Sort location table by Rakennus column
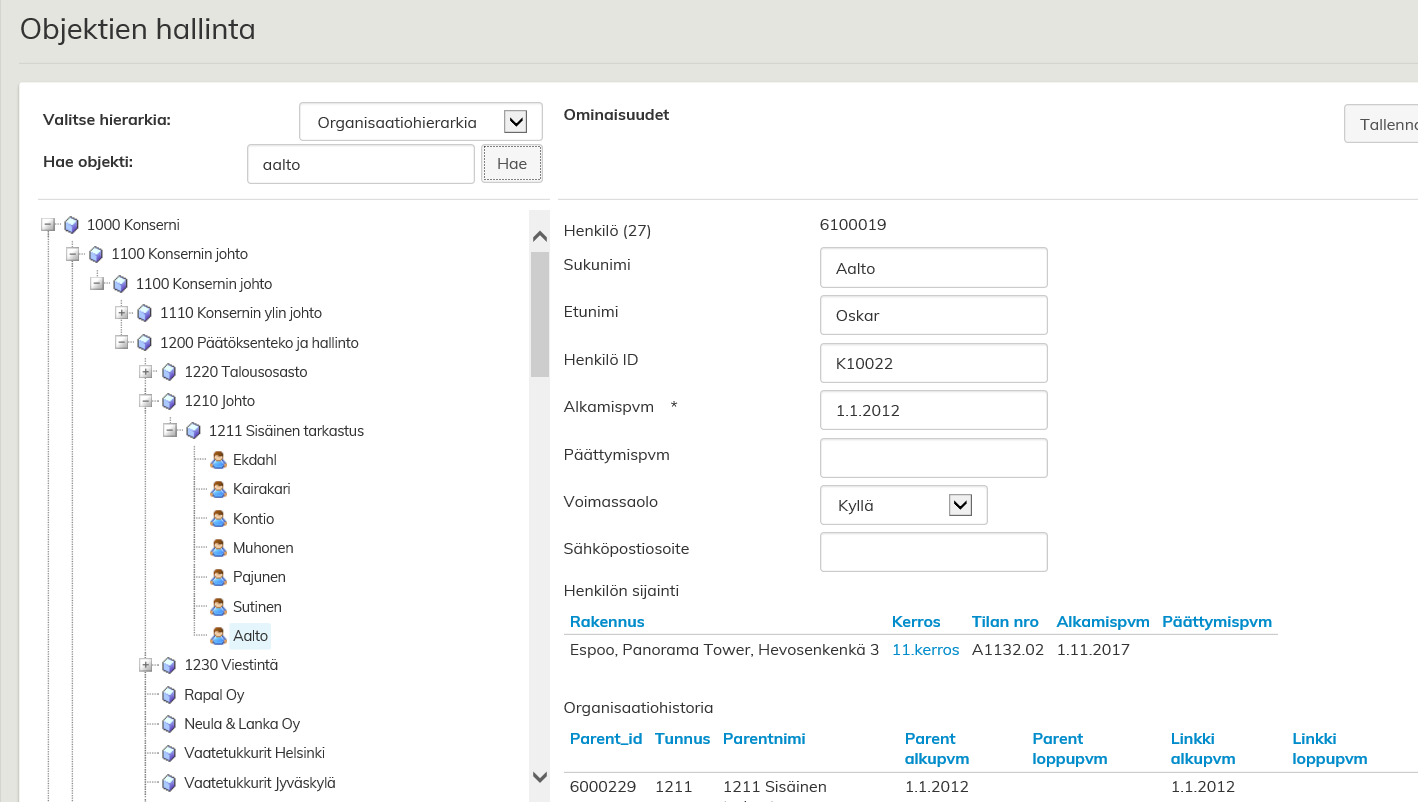The image size is (1418, 802). 607,622
